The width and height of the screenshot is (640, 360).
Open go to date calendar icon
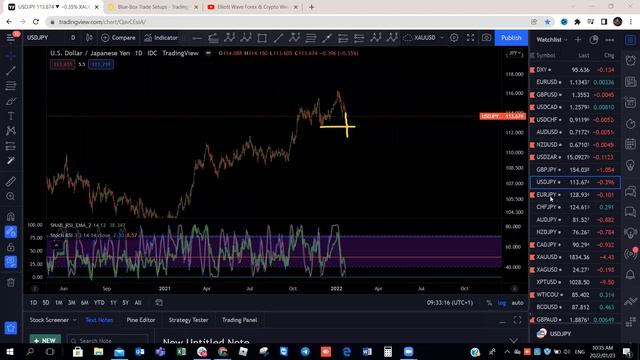click(x=159, y=302)
